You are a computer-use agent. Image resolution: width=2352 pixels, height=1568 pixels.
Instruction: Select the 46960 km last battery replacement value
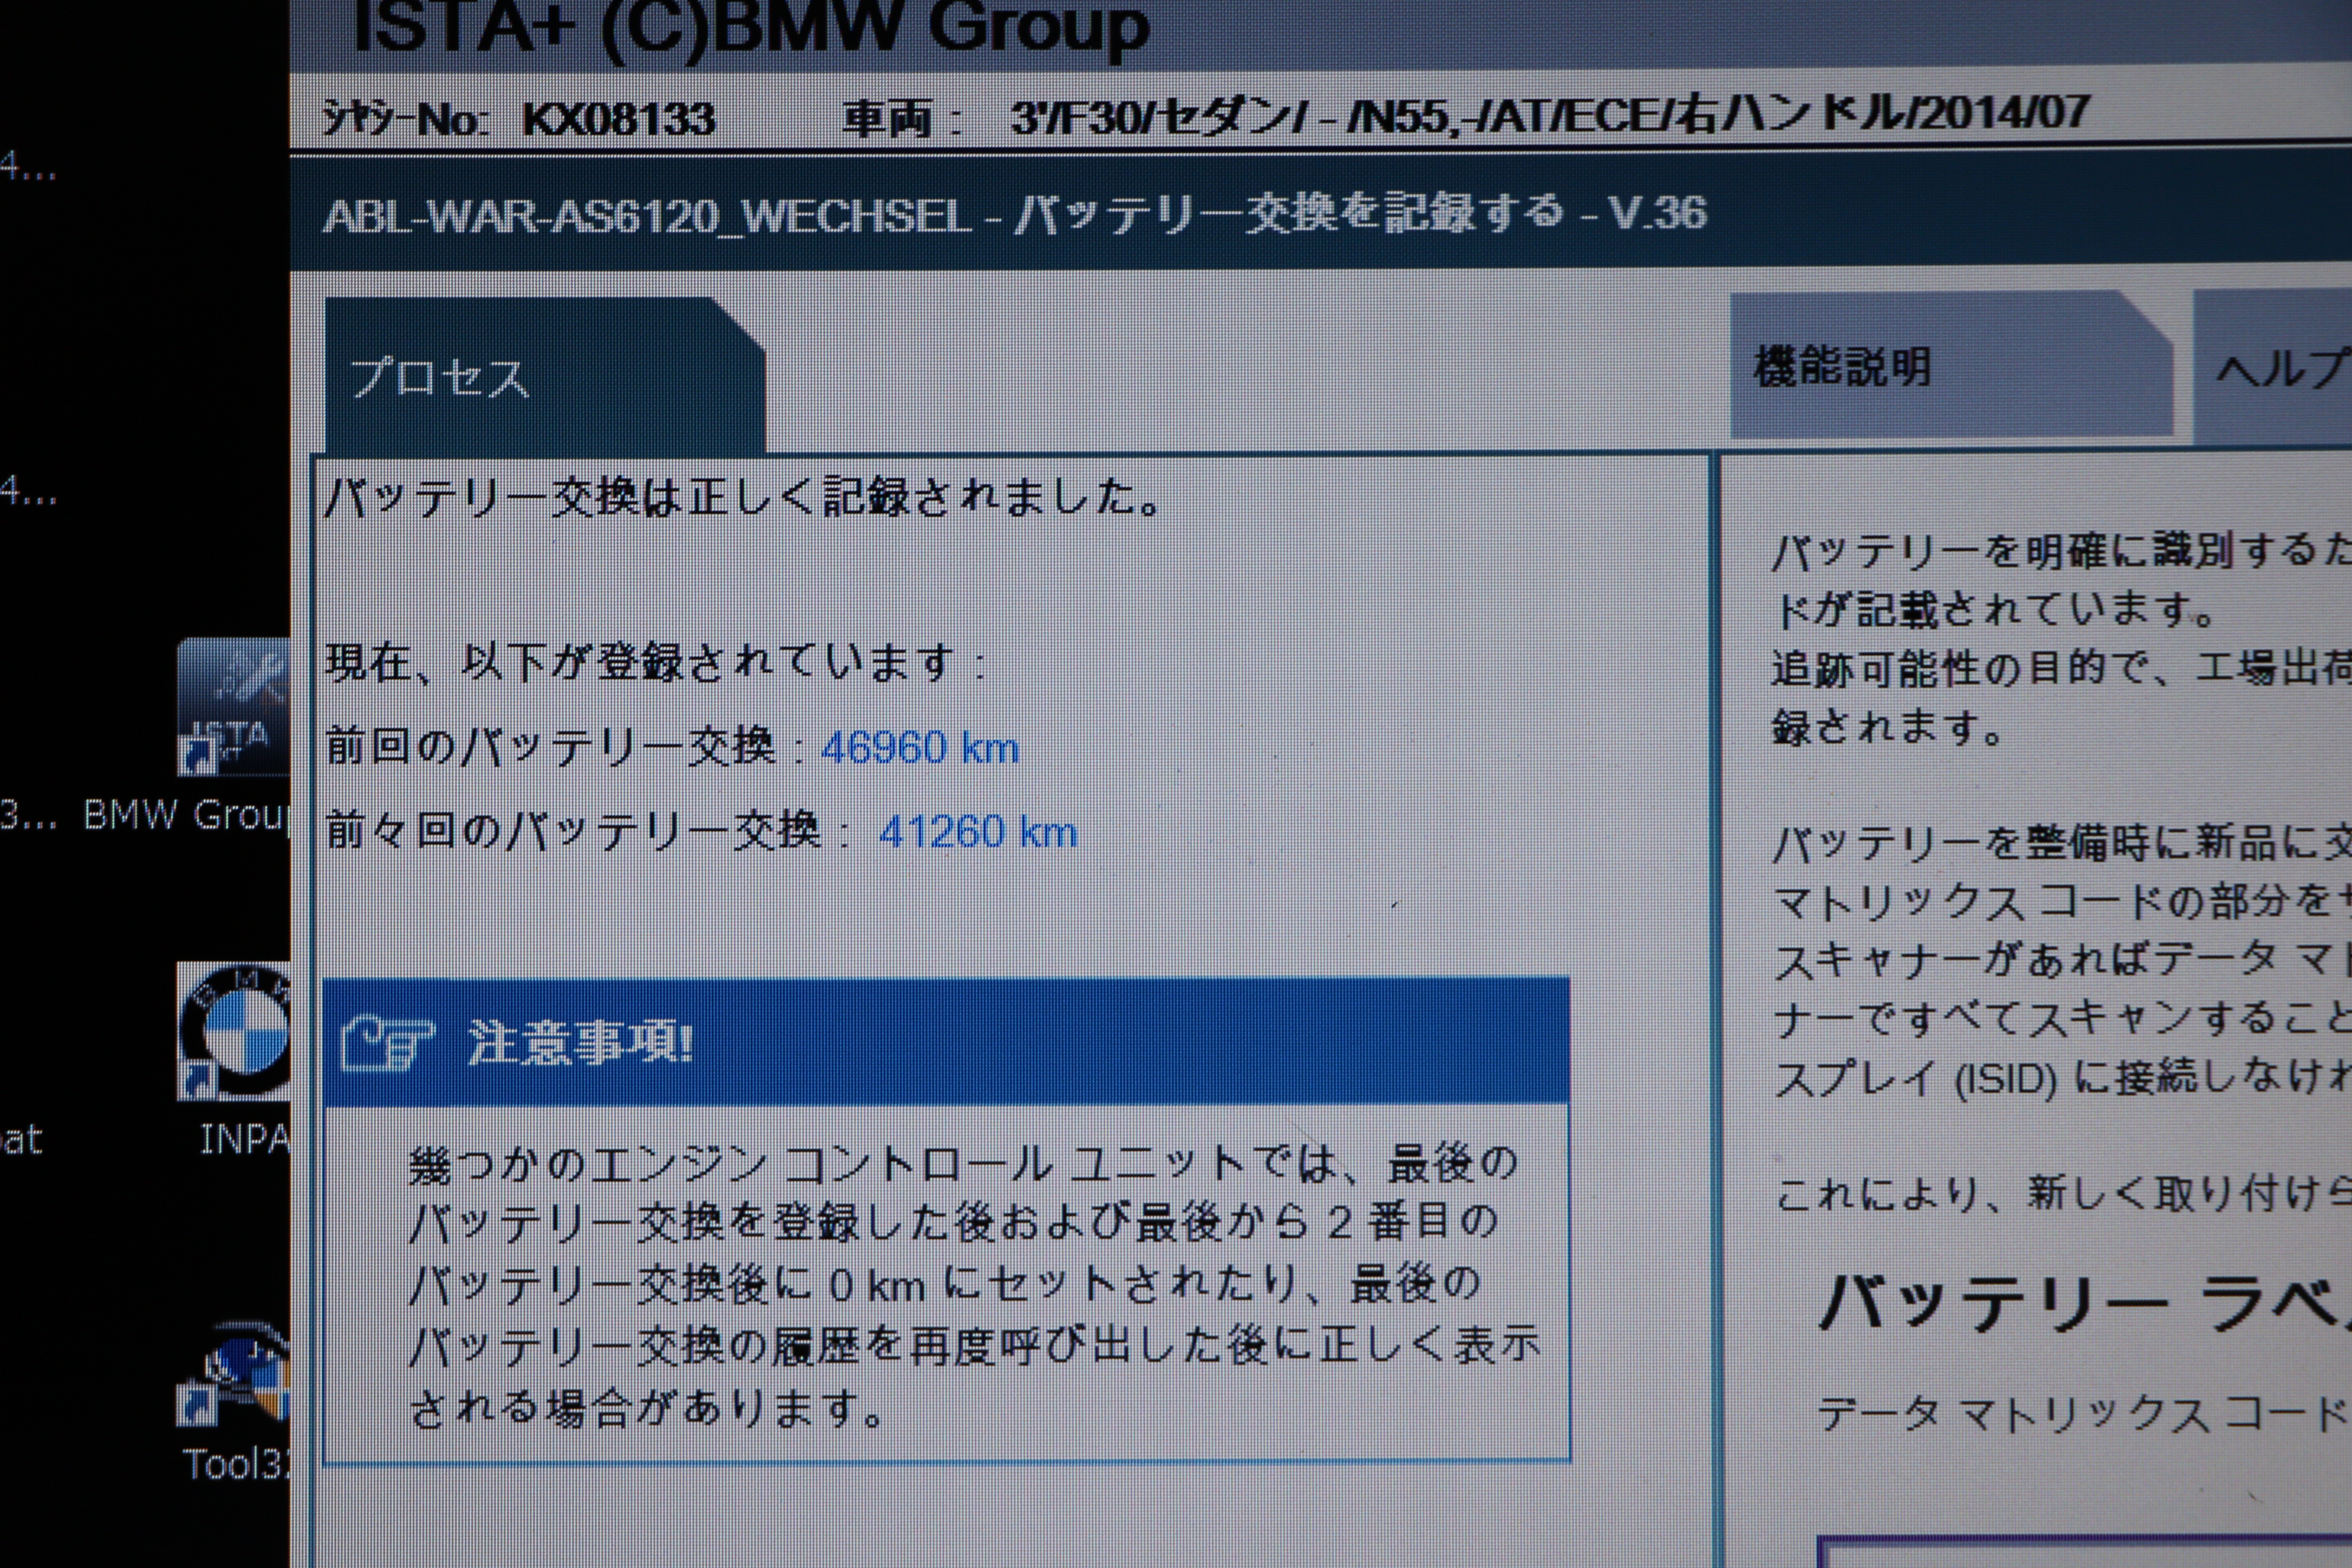point(920,748)
